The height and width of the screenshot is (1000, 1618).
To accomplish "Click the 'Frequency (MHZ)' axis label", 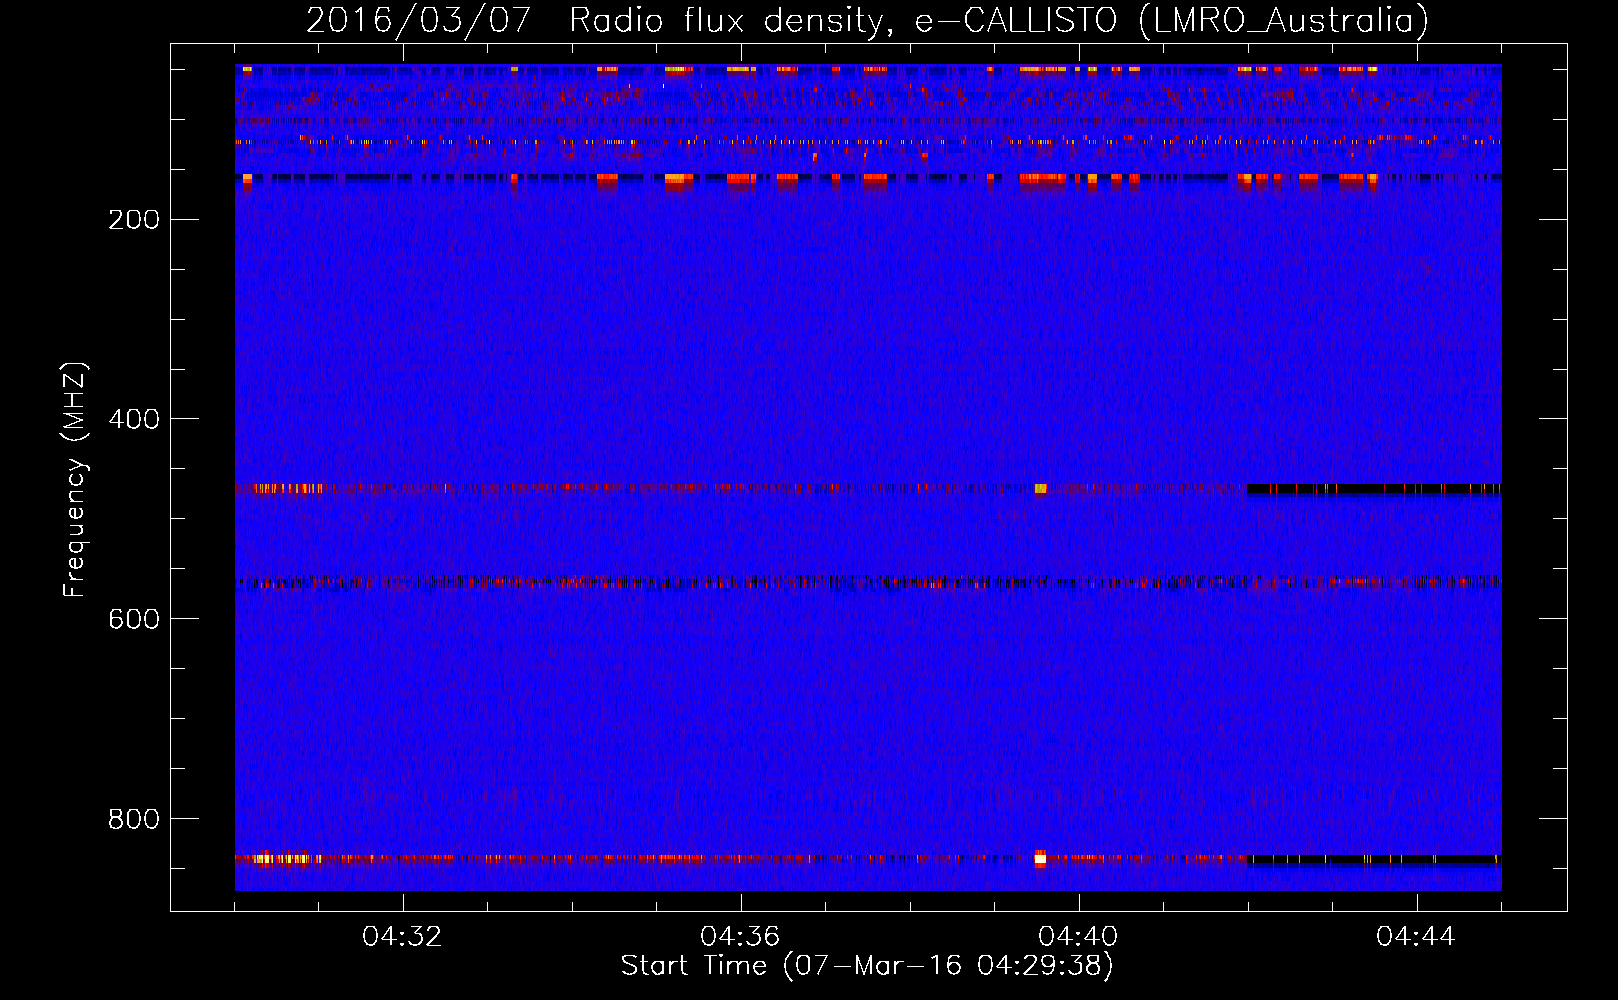I will 75,480.
